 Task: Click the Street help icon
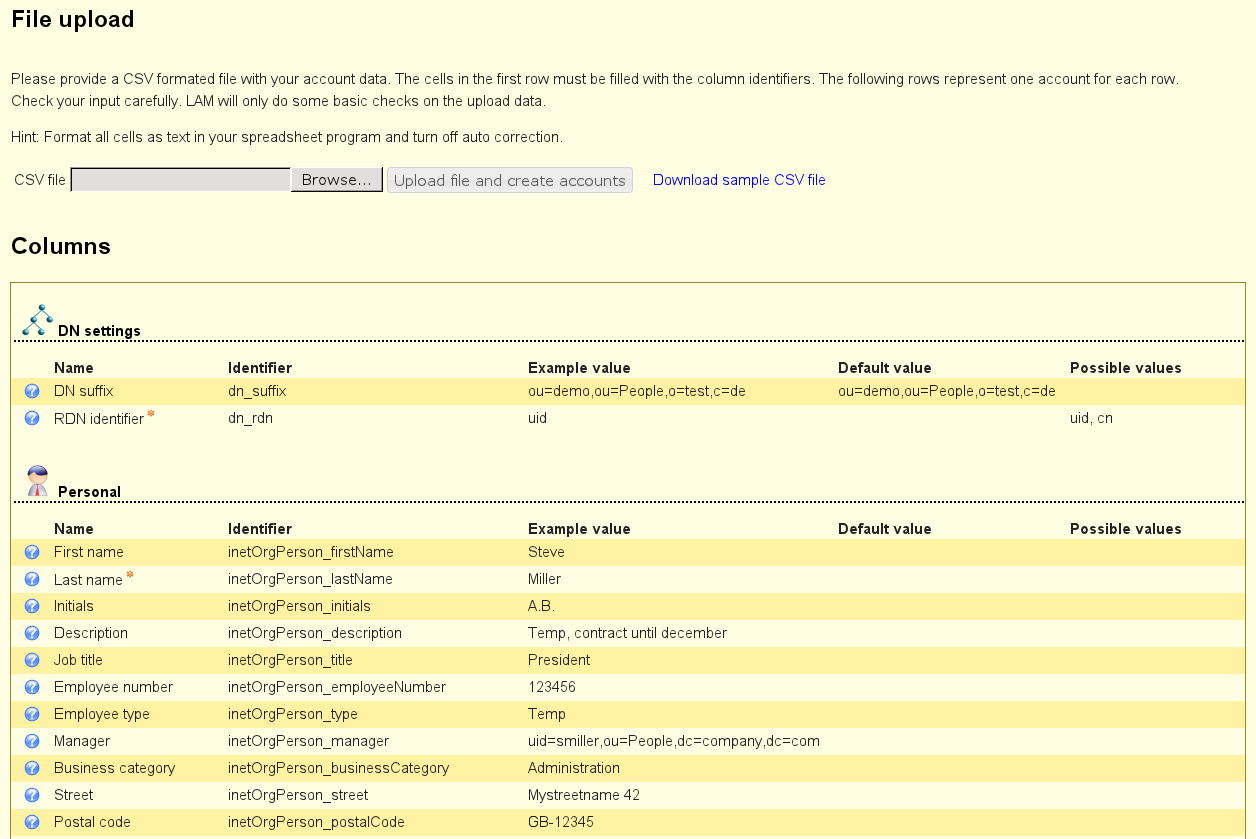[x=32, y=795]
